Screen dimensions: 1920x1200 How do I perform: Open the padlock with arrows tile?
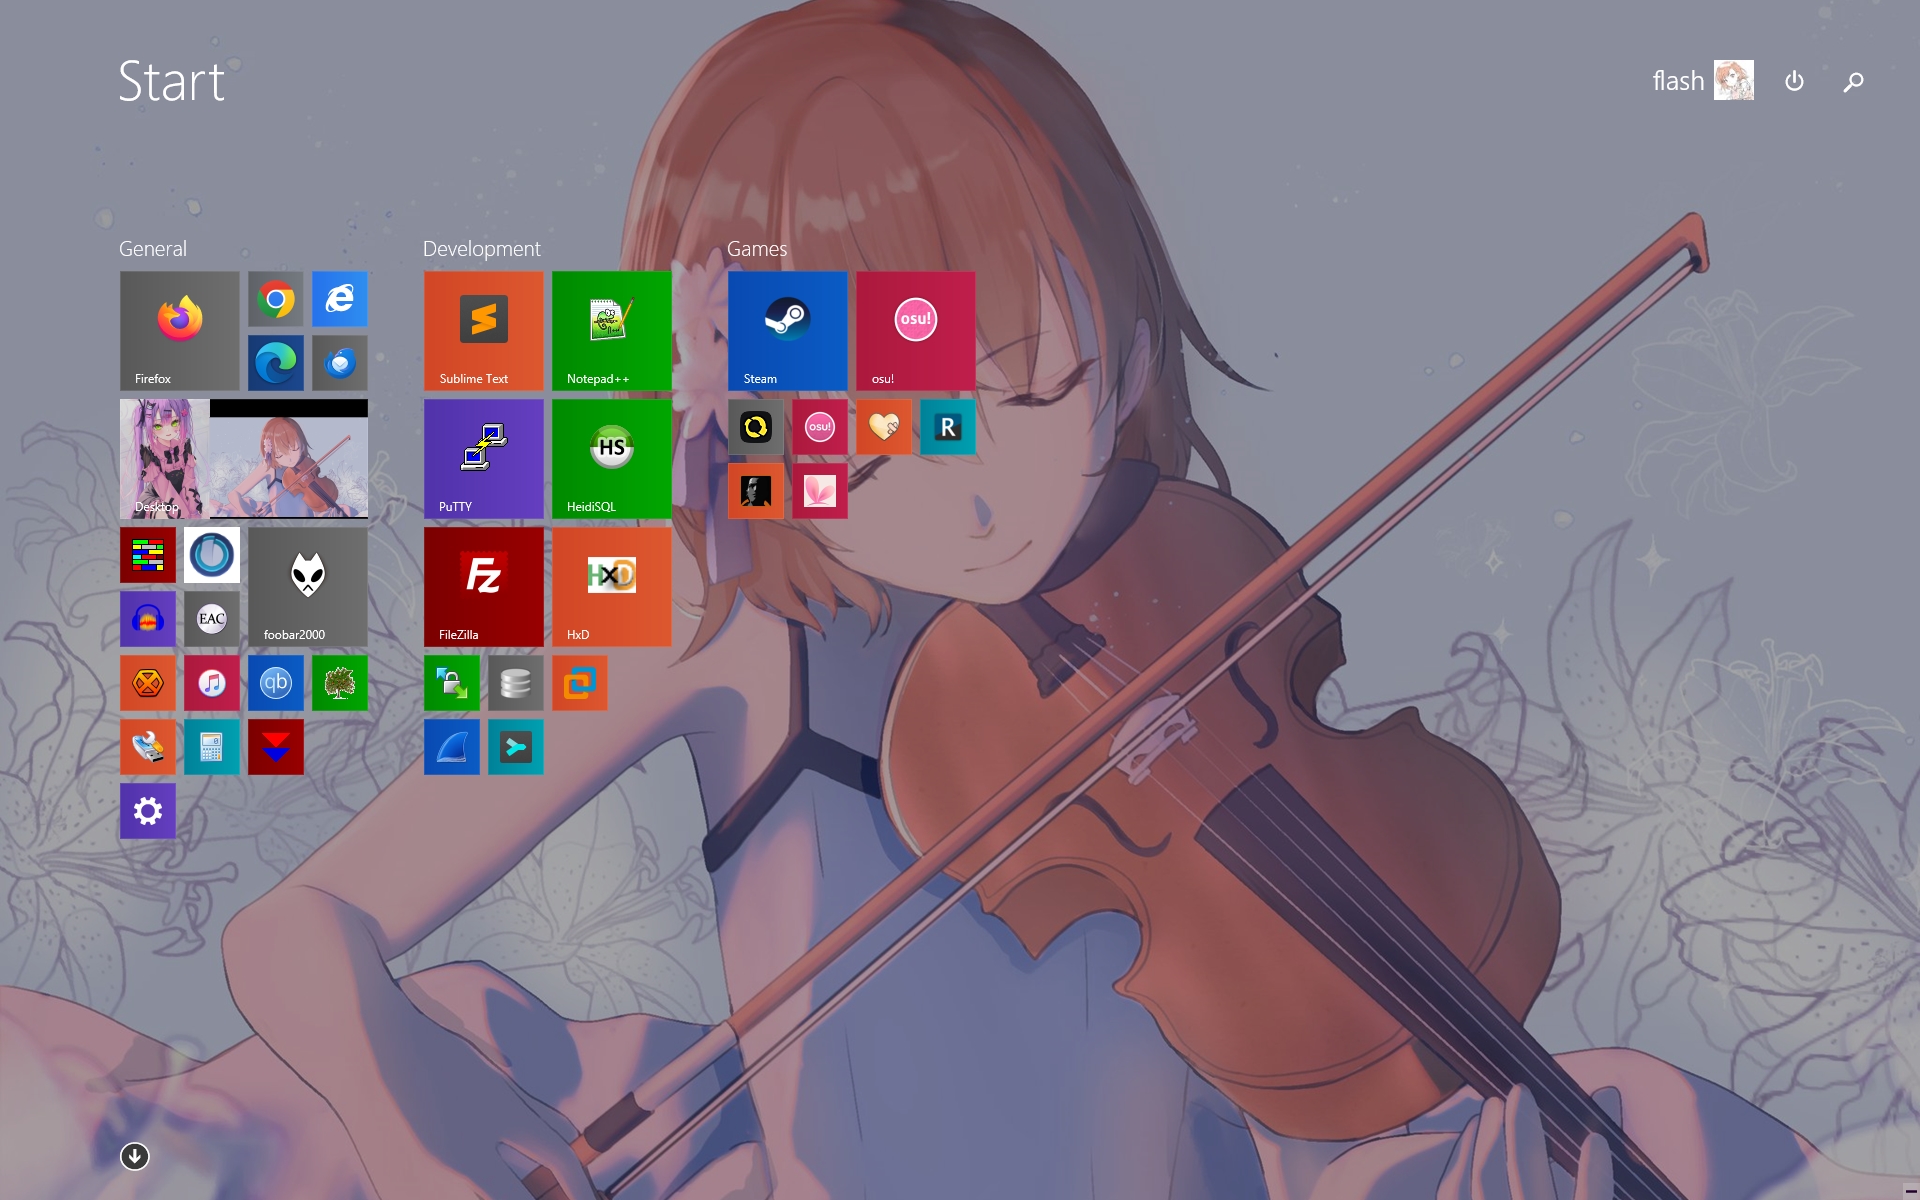(452, 683)
